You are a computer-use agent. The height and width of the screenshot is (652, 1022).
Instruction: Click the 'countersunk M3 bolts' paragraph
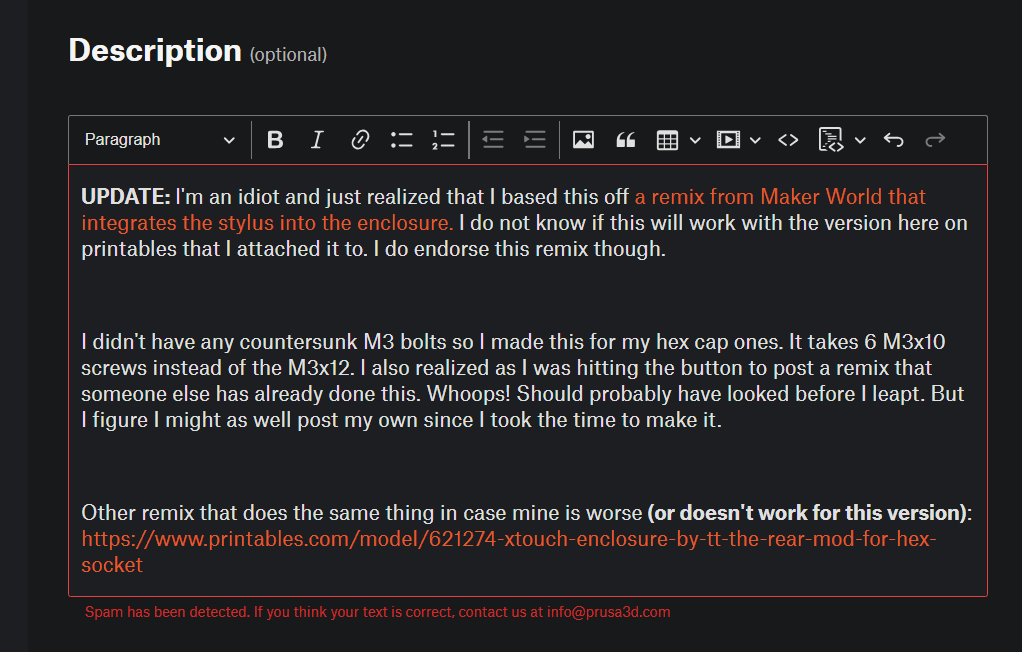pyautogui.click(x=522, y=381)
